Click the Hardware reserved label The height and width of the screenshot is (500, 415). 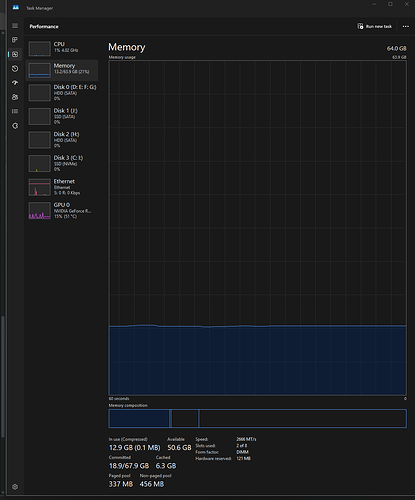coord(213,459)
